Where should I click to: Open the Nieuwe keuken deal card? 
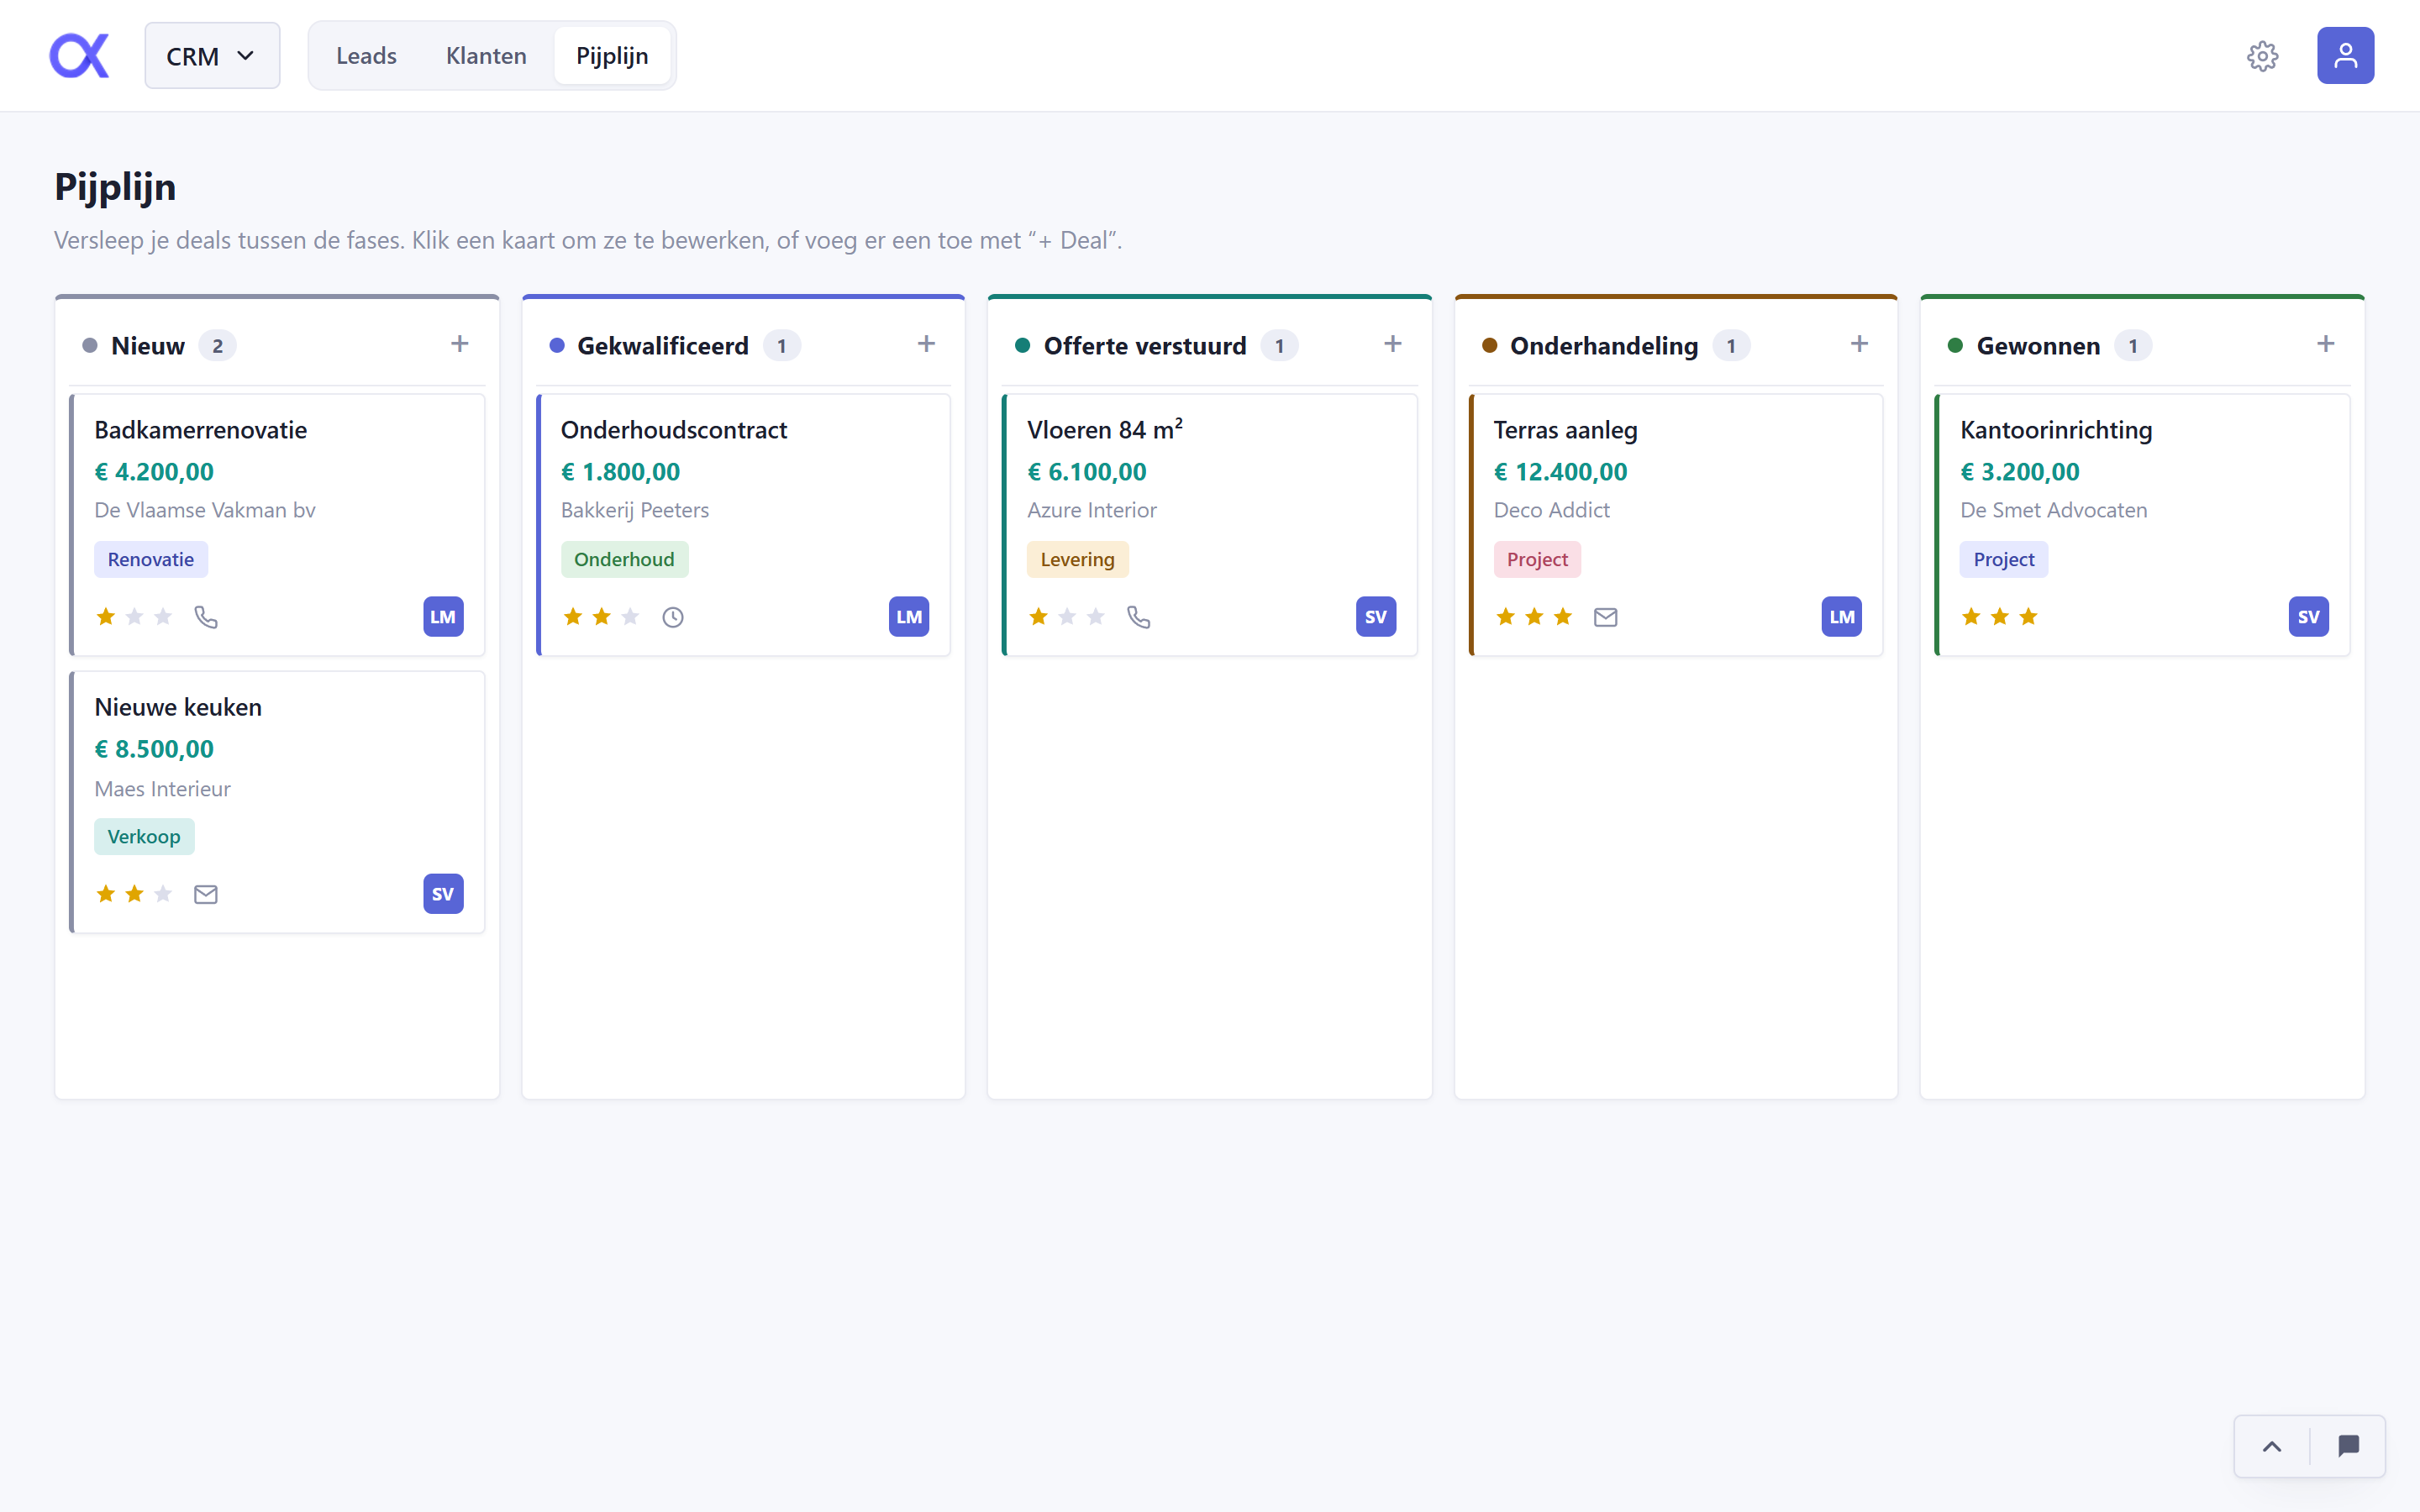(x=278, y=802)
